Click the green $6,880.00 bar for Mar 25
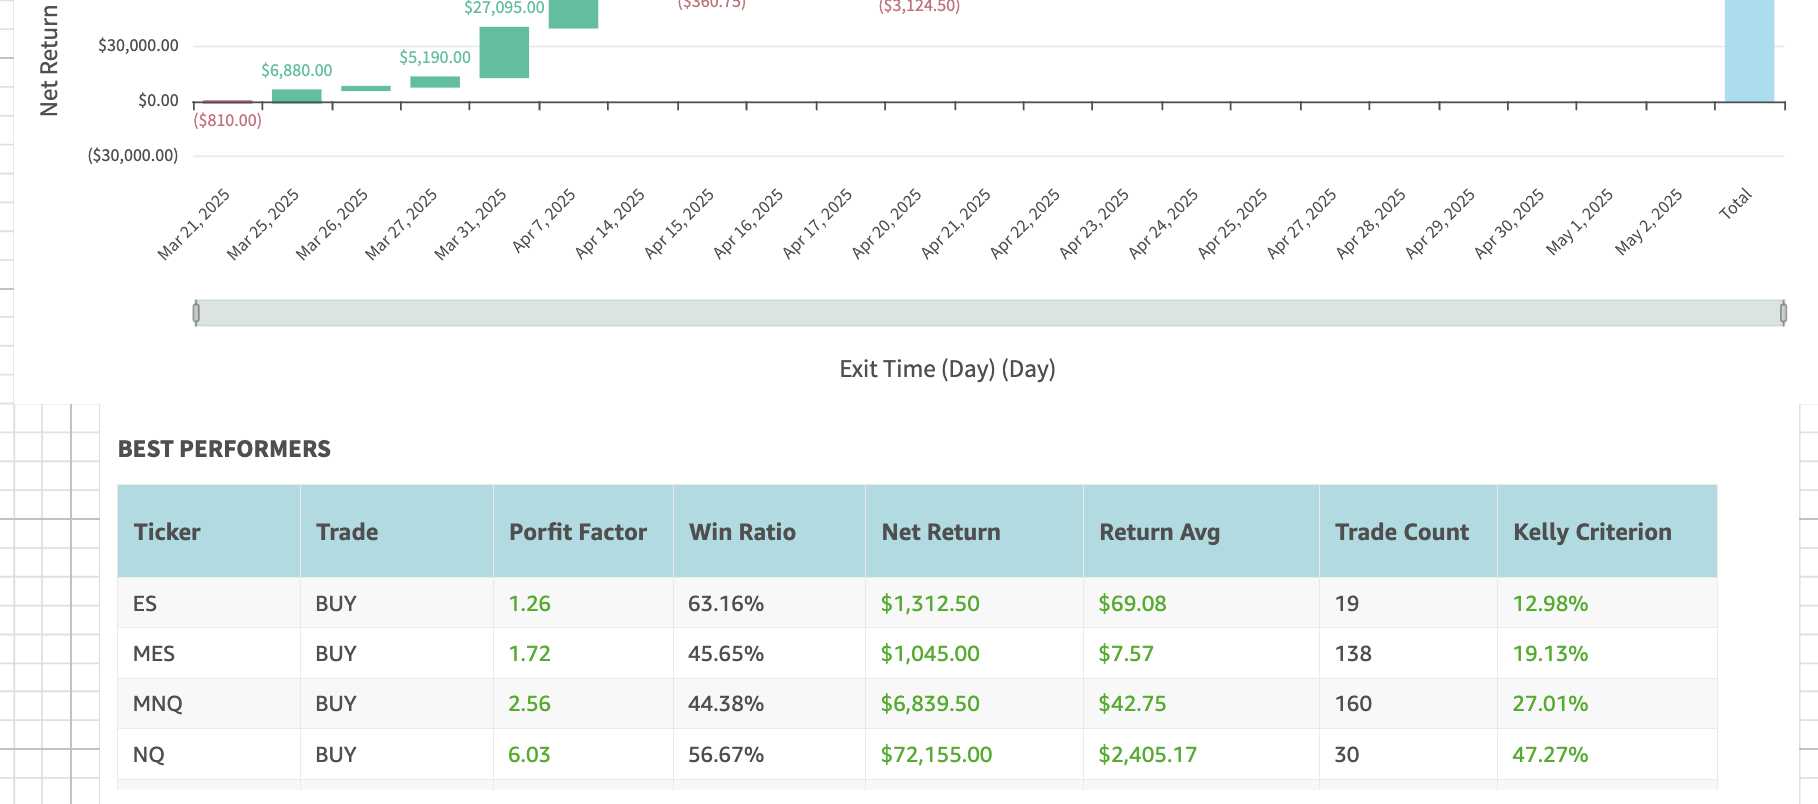Viewport: 1818px width, 804px height. click(297, 96)
